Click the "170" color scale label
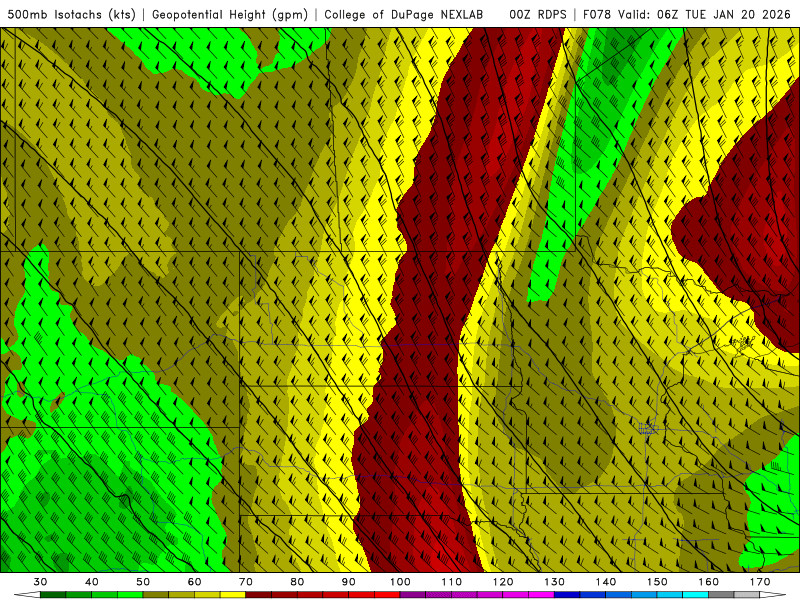 pyautogui.click(x=760, y=582)
